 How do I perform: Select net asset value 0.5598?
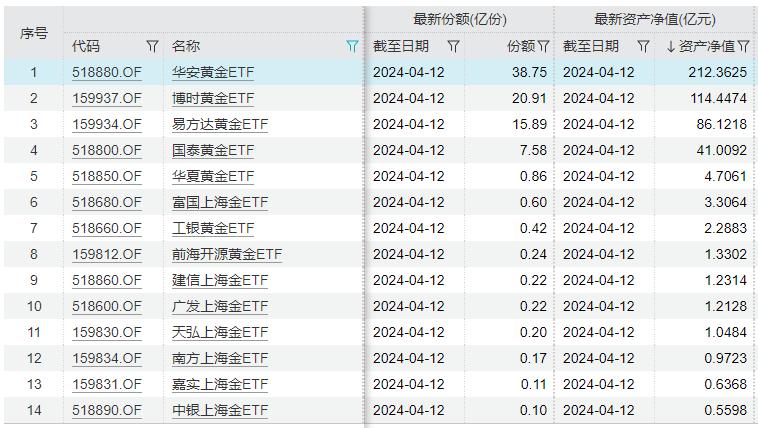(x=726, y=411)
